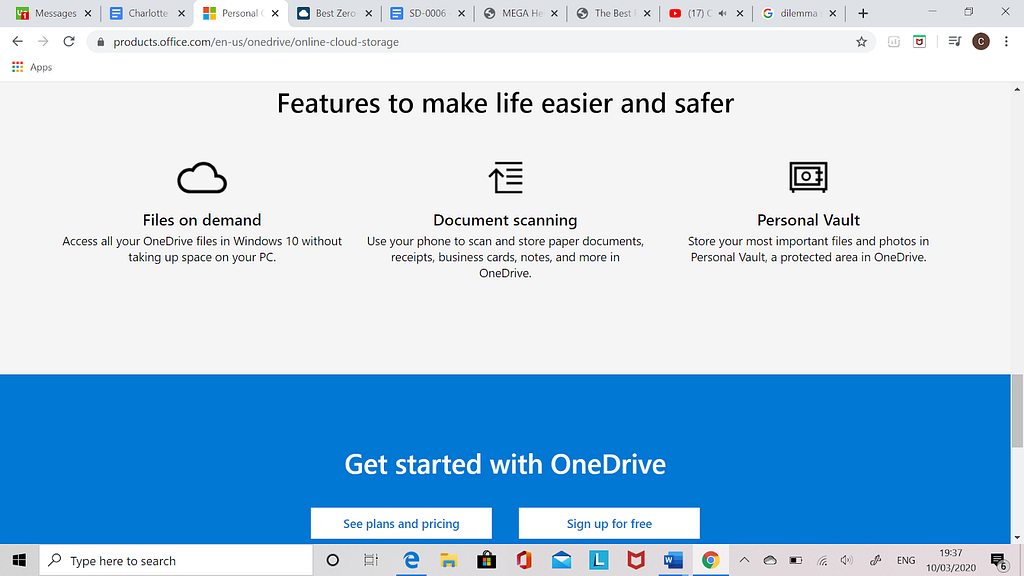Click the Document scanning heading
1024x576 pixels.
tap(505, 220)
